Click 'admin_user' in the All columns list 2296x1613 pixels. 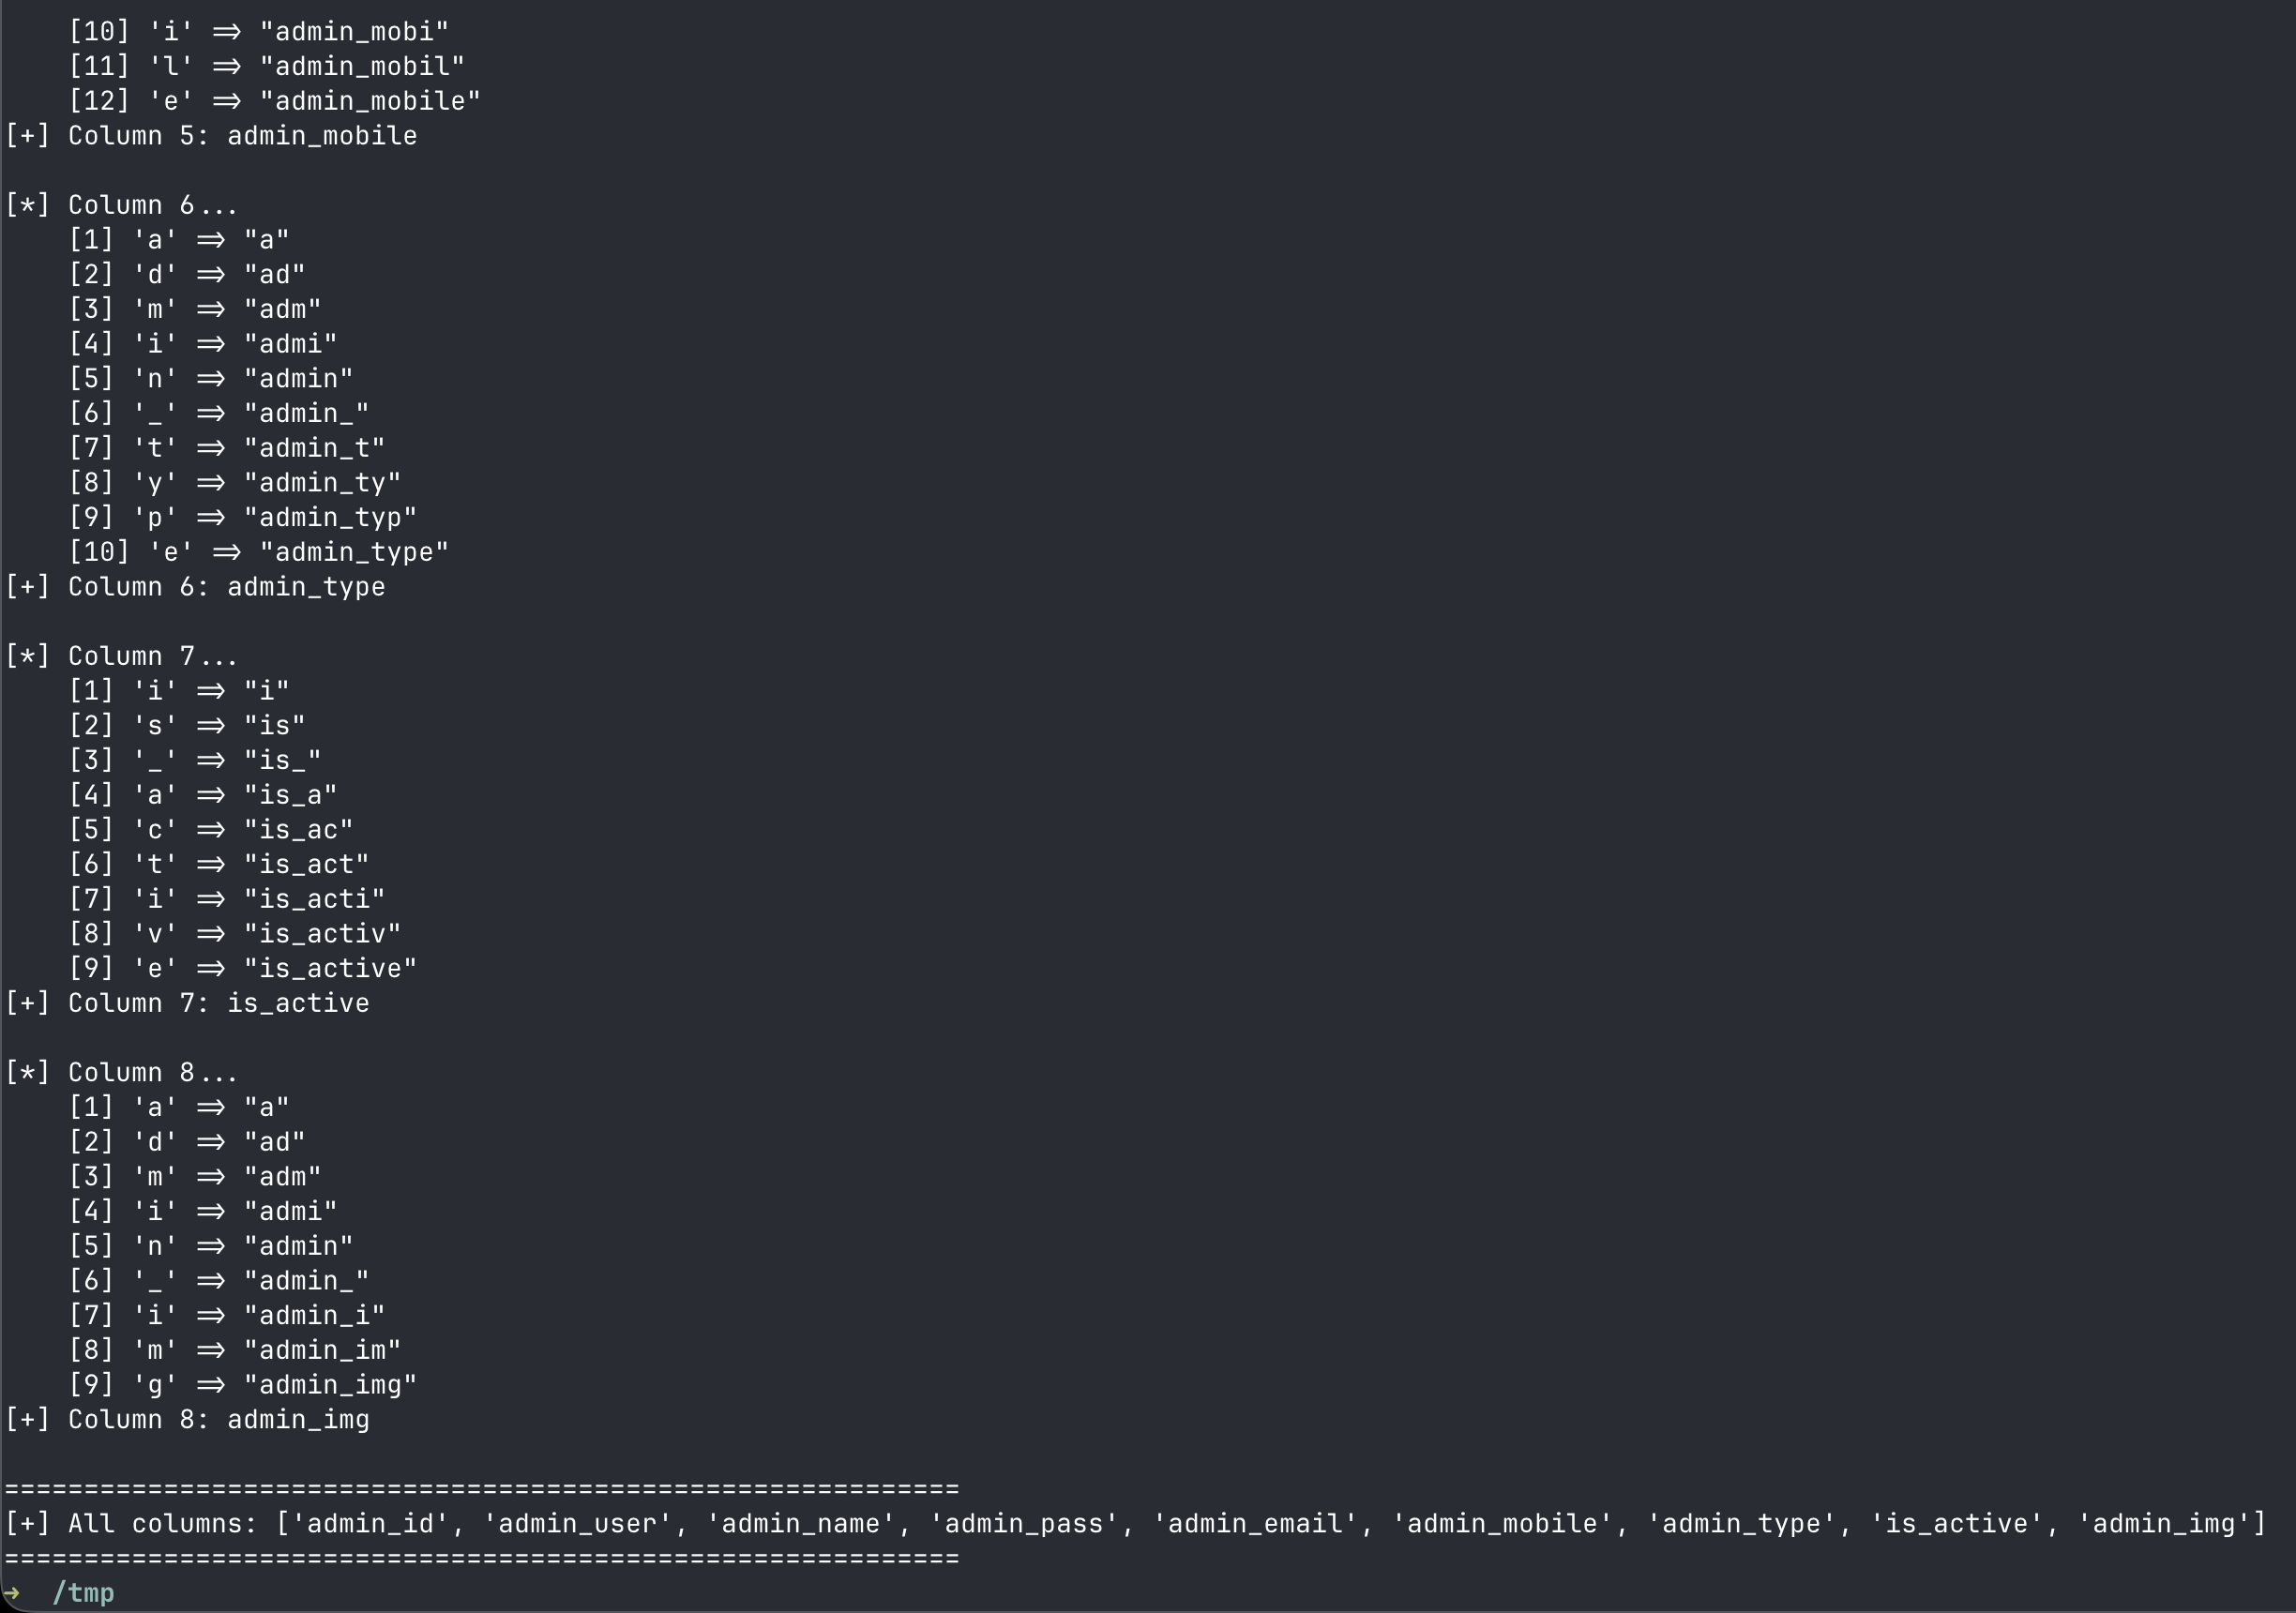[x=576, y=1524]
